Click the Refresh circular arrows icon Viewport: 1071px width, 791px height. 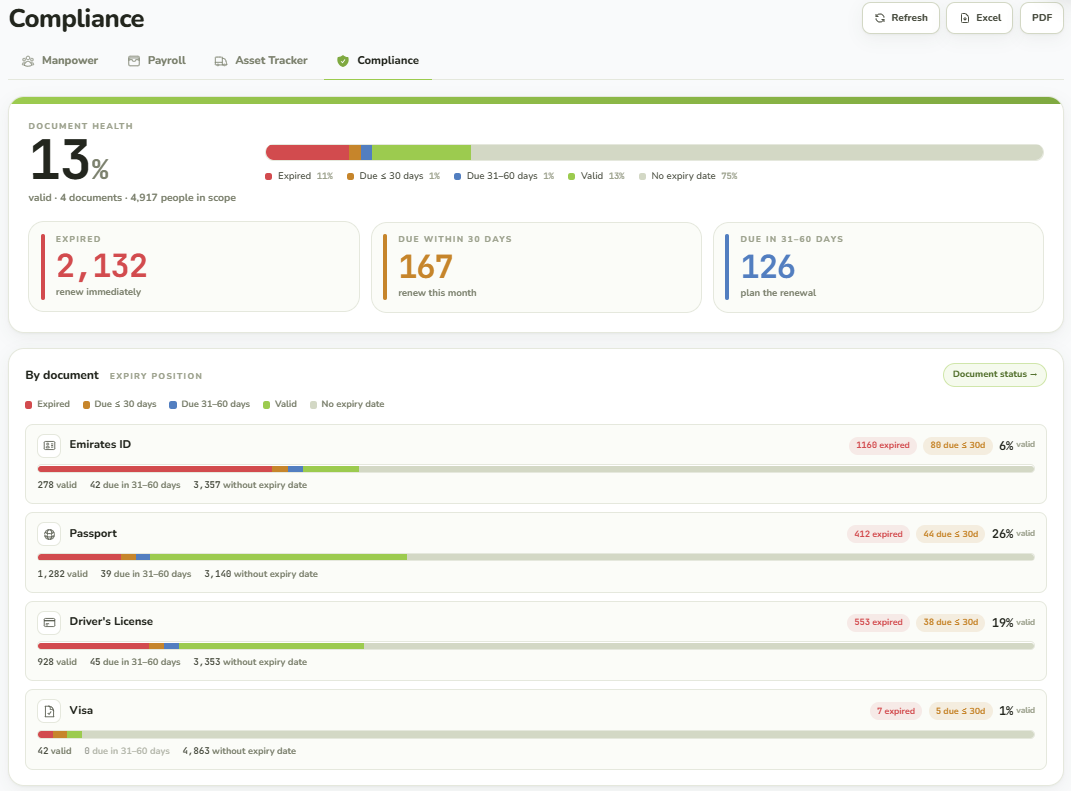coord(880,18)
